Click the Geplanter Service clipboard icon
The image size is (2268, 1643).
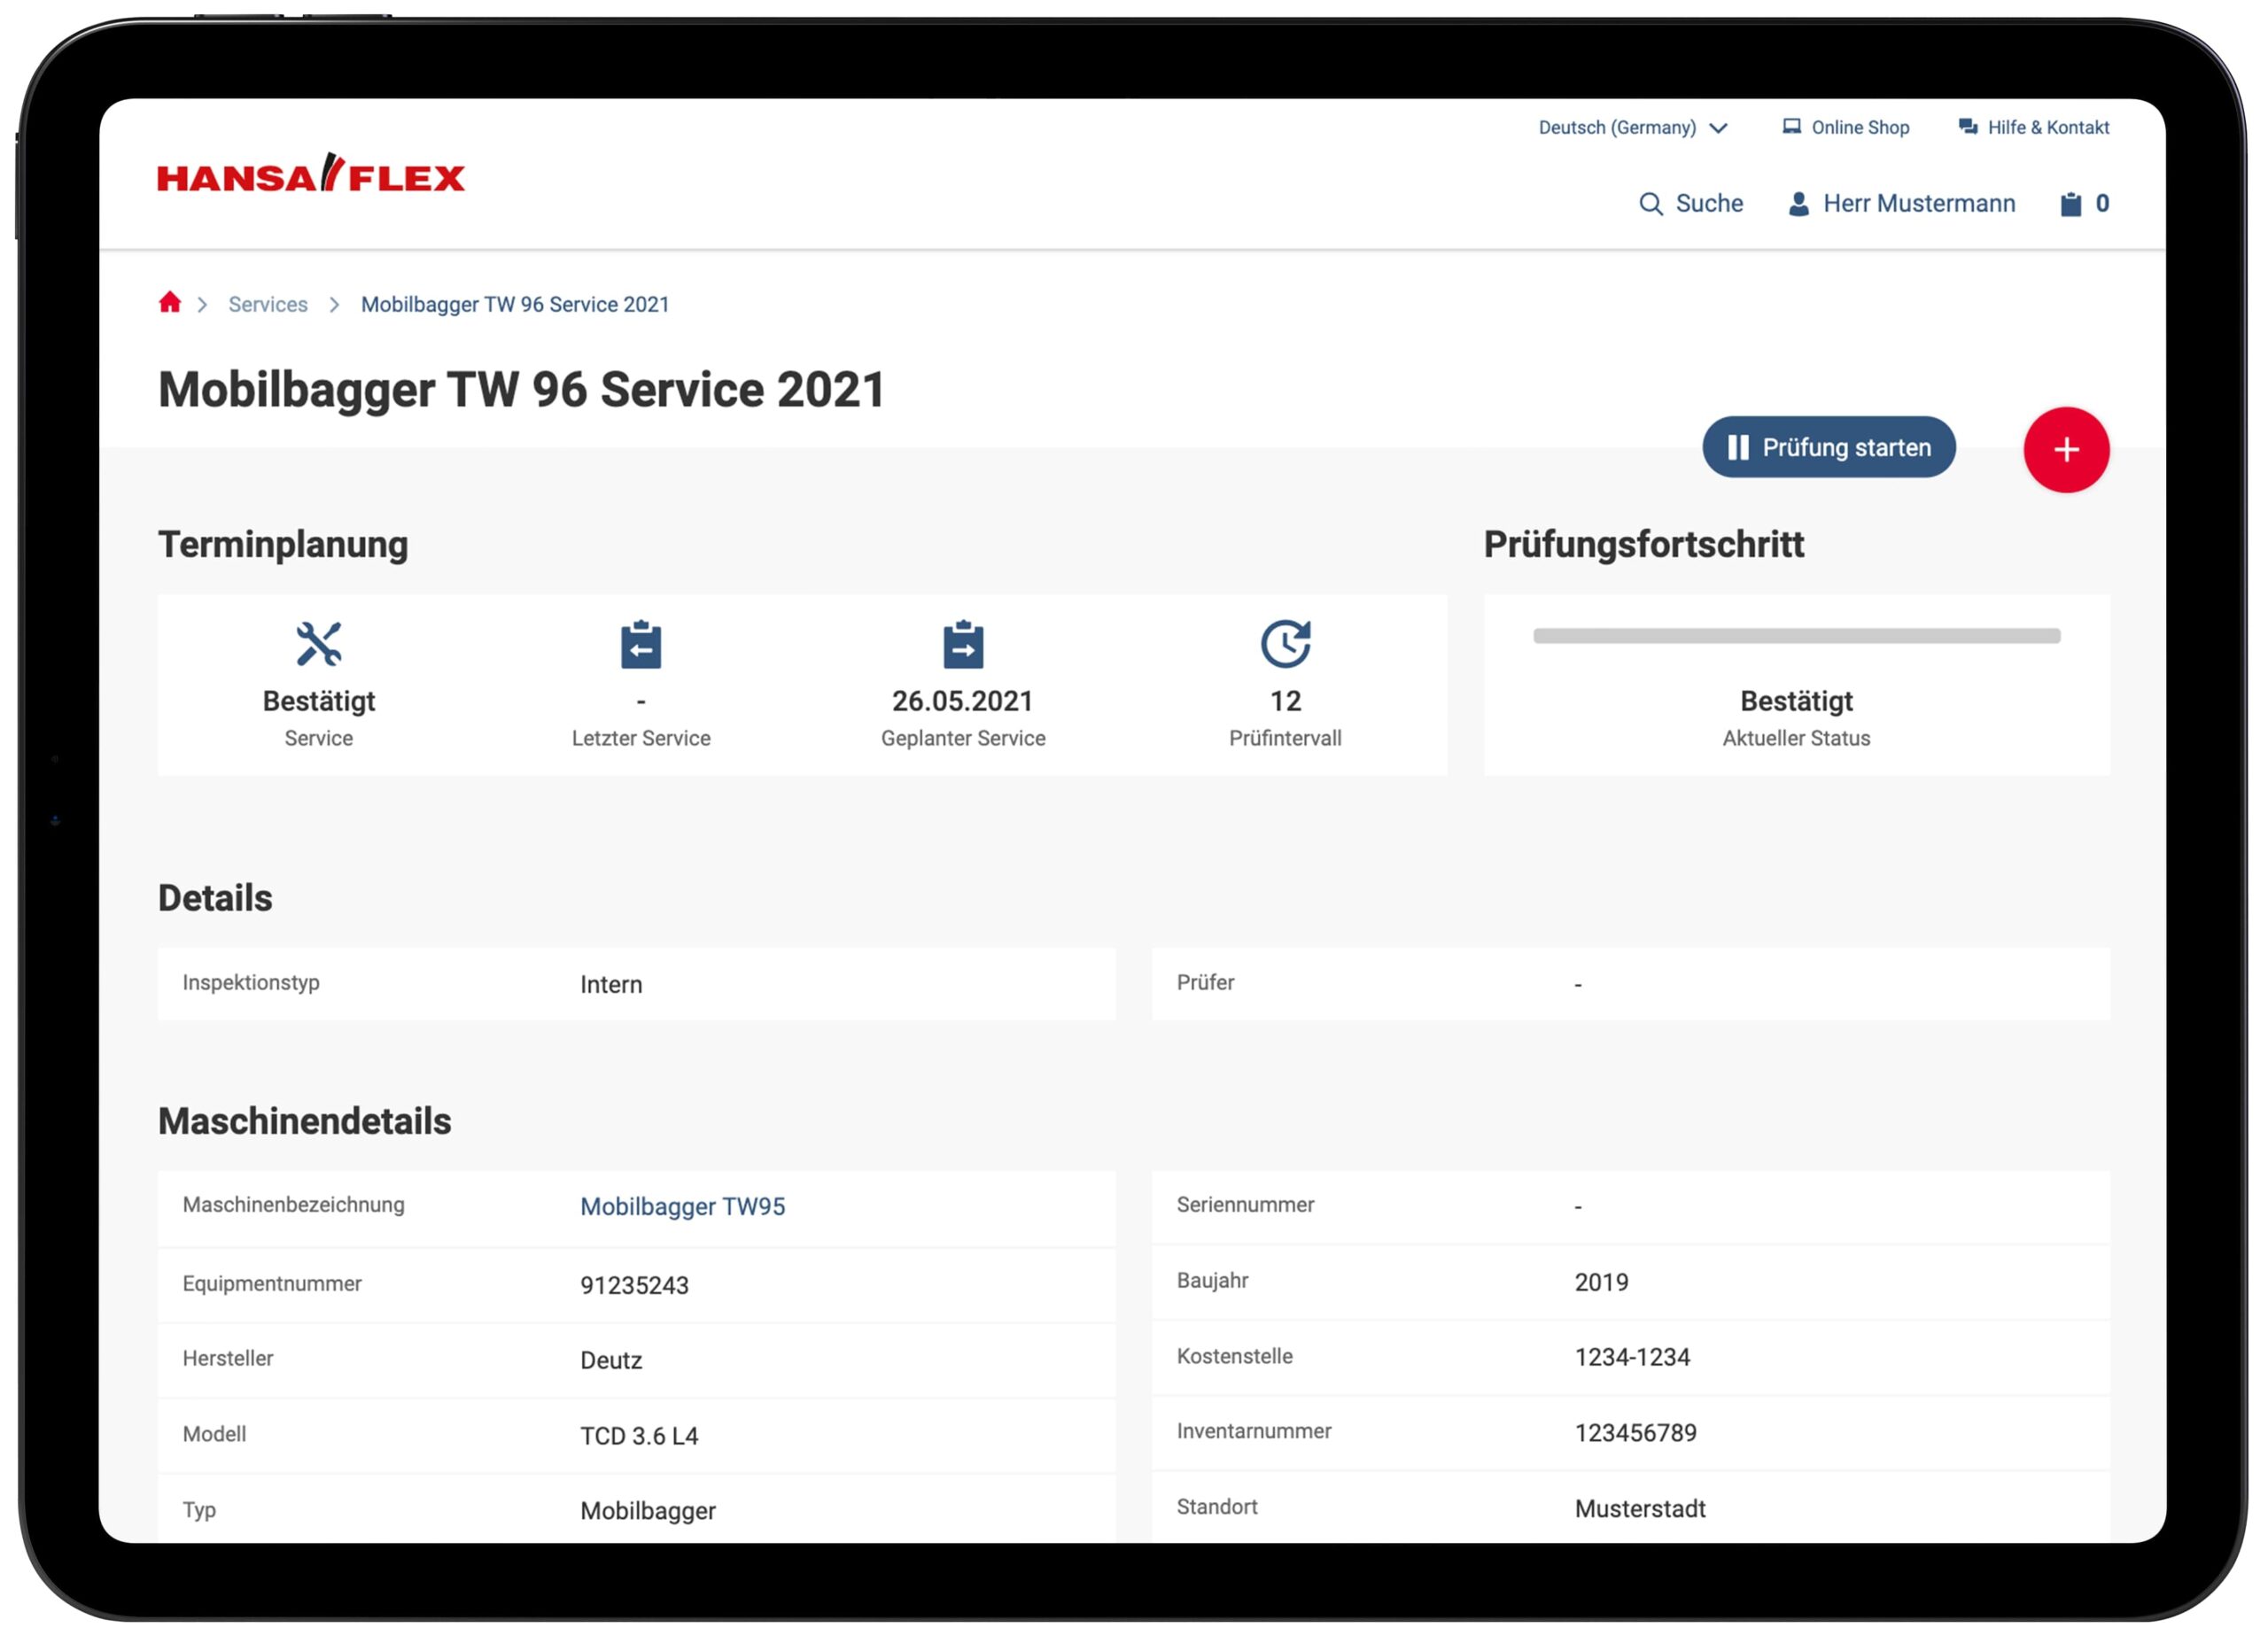click(x=963, y=644)
